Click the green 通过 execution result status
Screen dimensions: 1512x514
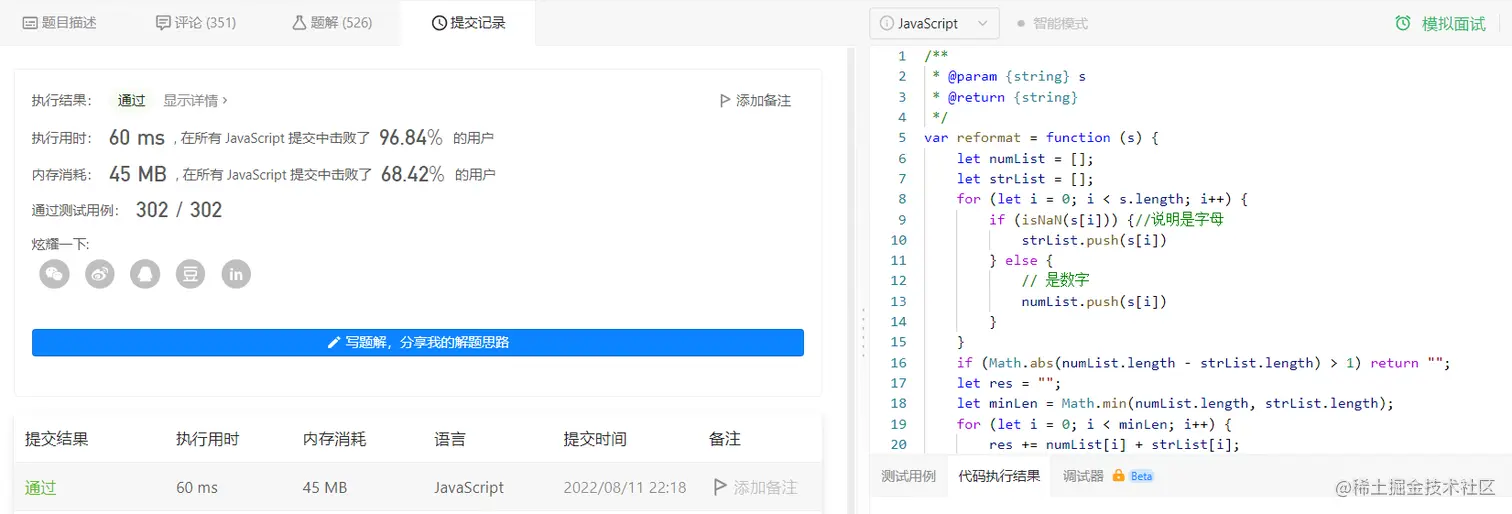(x=132, y=100)
